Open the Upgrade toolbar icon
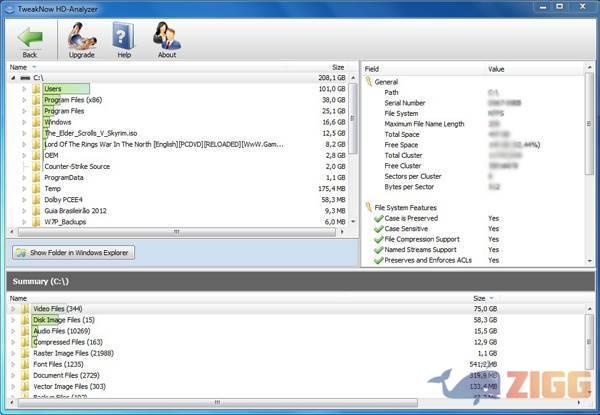600x415 pixels. [82, 41]
